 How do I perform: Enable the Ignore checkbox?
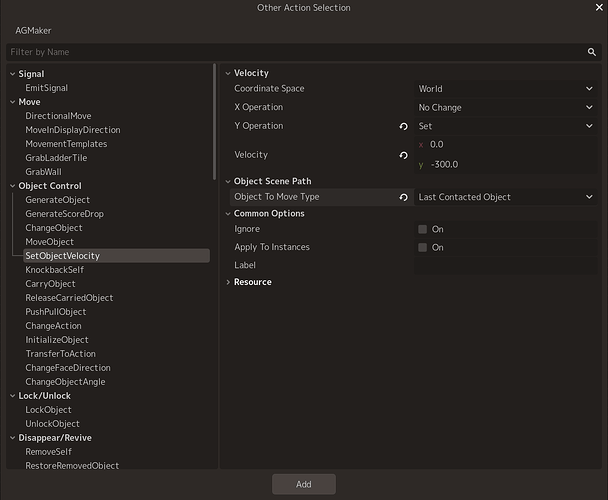click(422, 229)
